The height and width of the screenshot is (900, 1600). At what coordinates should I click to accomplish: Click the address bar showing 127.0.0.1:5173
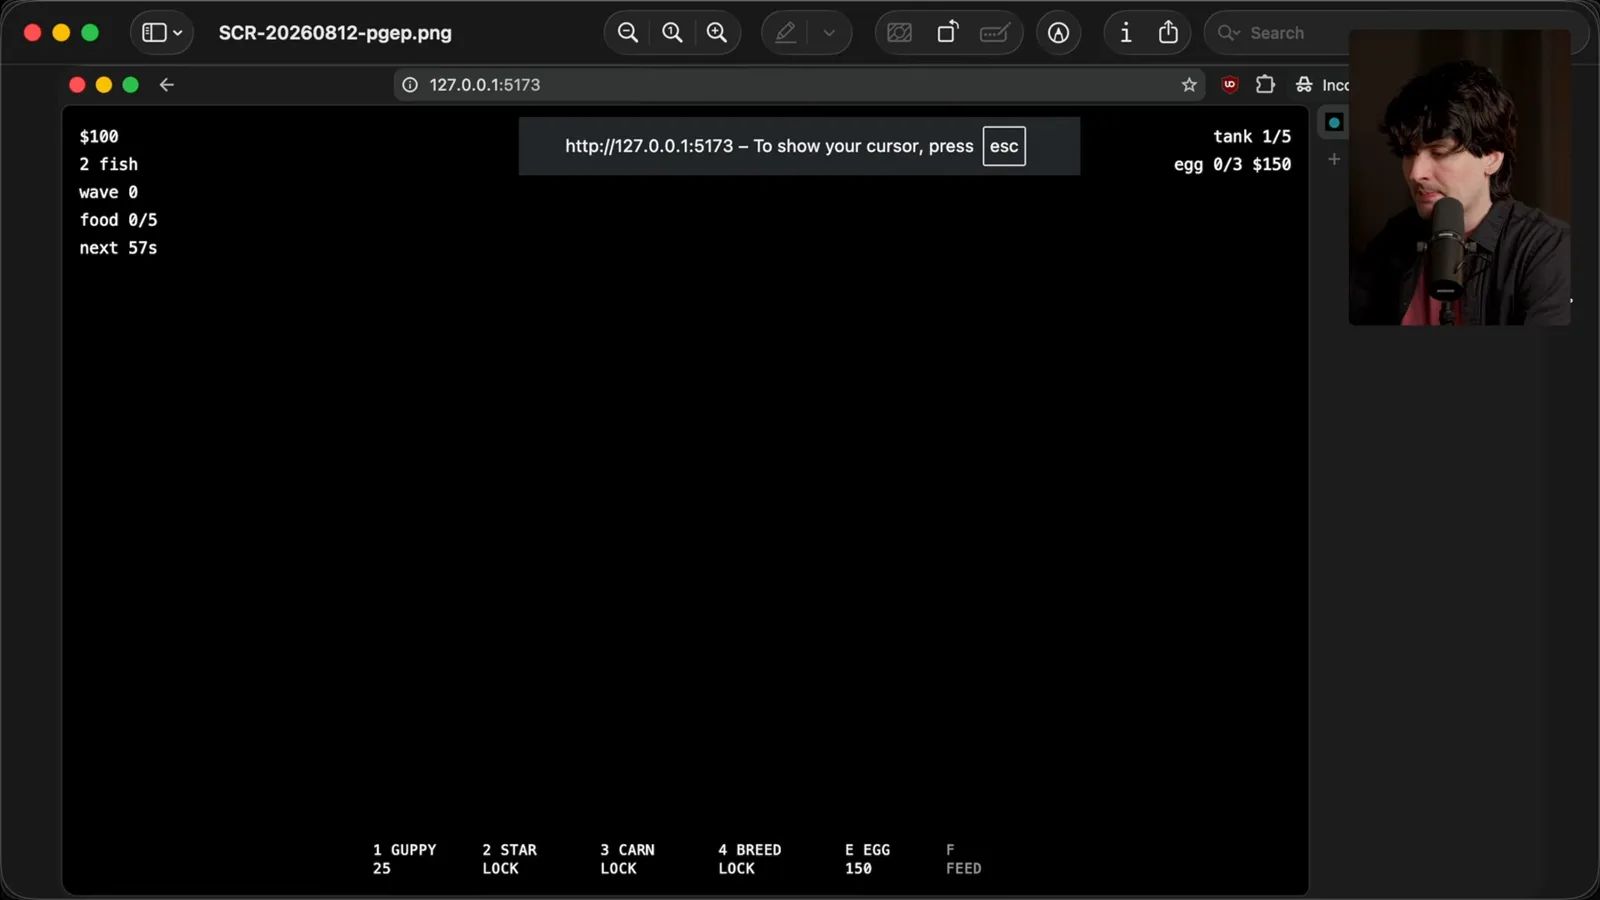coord(800,85)
